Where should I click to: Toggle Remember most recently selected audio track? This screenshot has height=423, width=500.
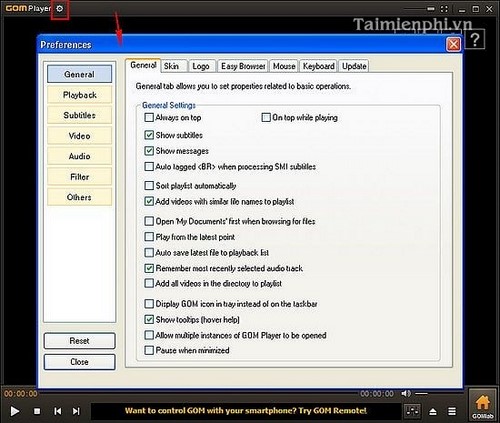(x=149, y=268)
